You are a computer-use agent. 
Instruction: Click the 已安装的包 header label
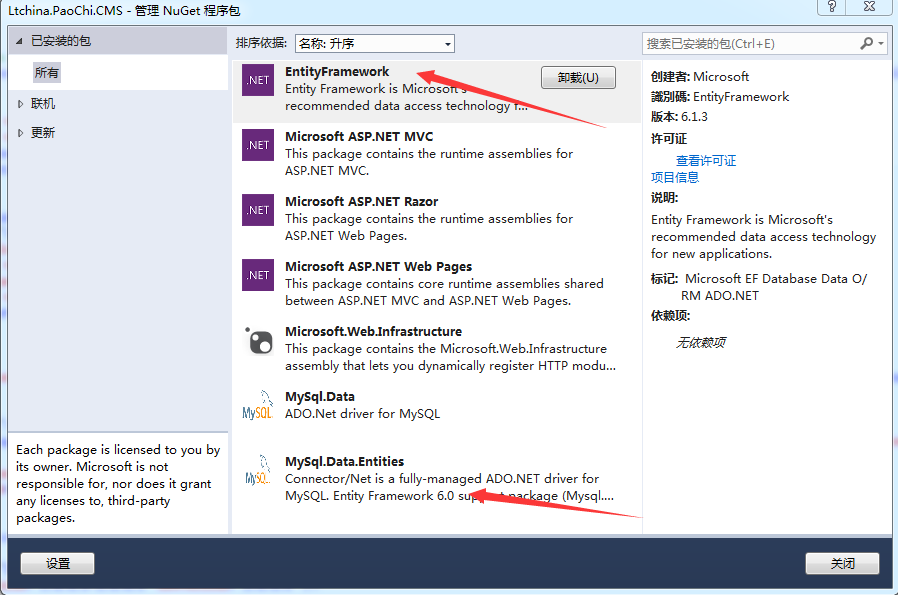pos(61,41)
